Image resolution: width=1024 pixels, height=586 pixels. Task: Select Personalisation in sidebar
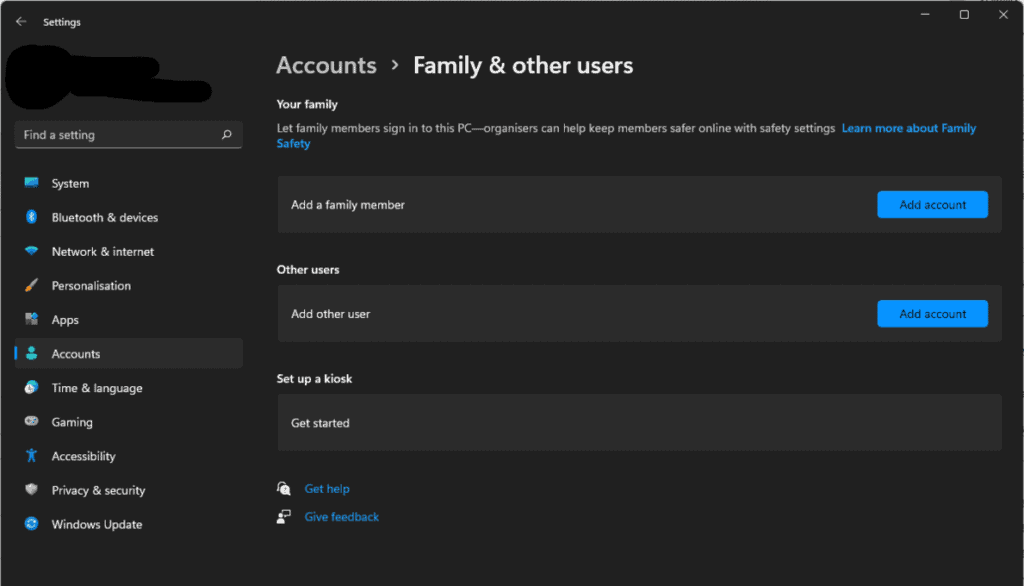tap(129, 285)
